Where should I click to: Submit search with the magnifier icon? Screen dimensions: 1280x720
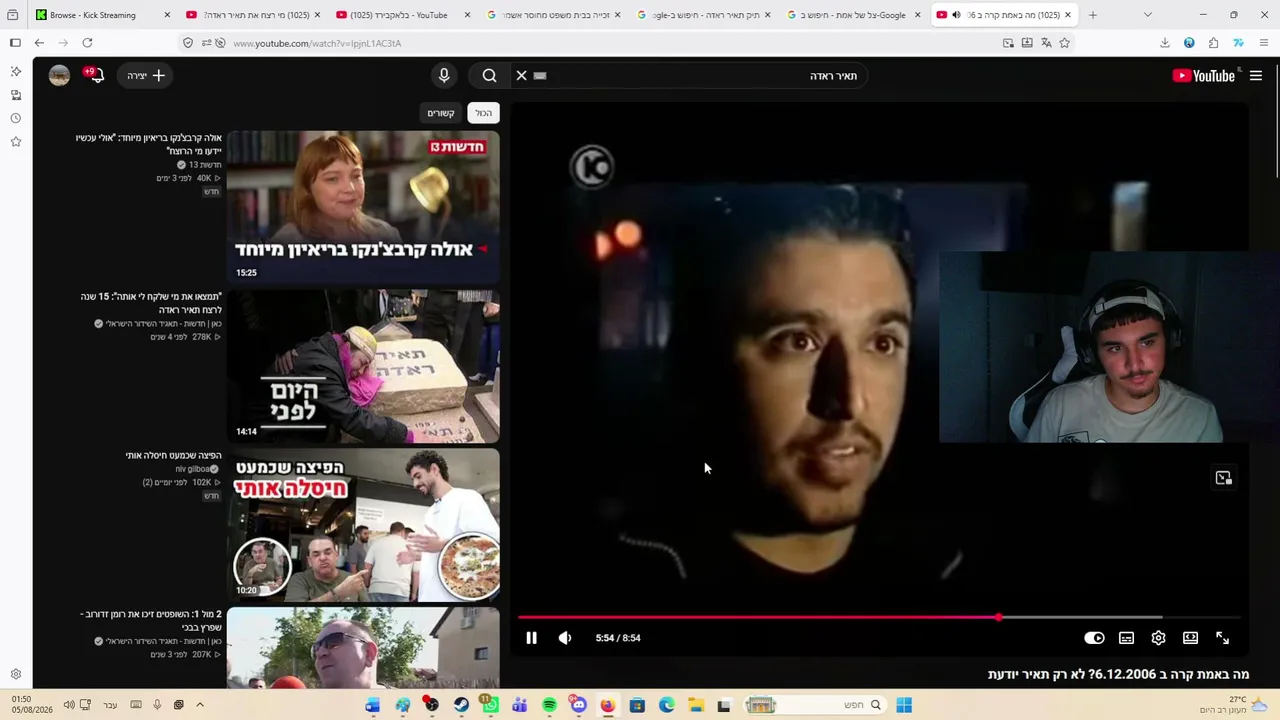click(x=489, y=76)
